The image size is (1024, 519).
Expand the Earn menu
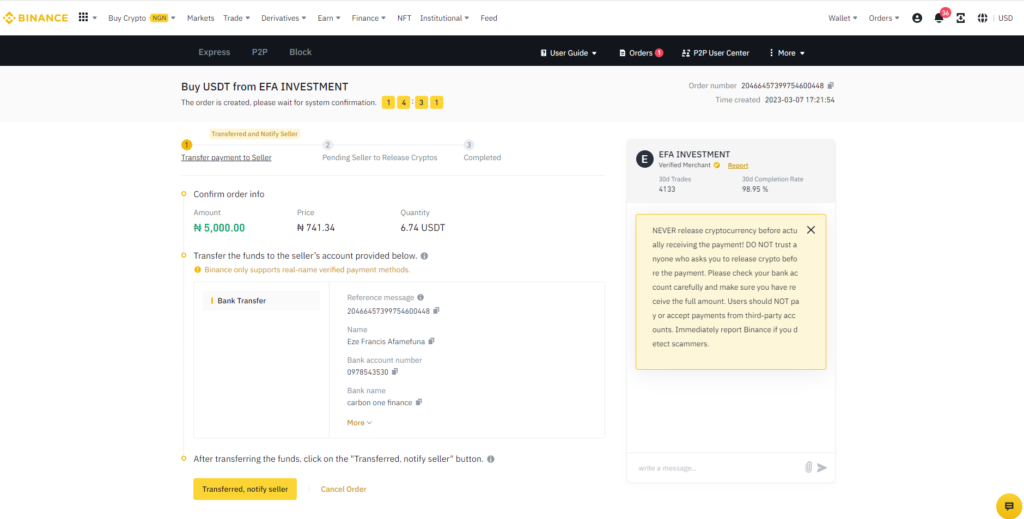(329, 18)
